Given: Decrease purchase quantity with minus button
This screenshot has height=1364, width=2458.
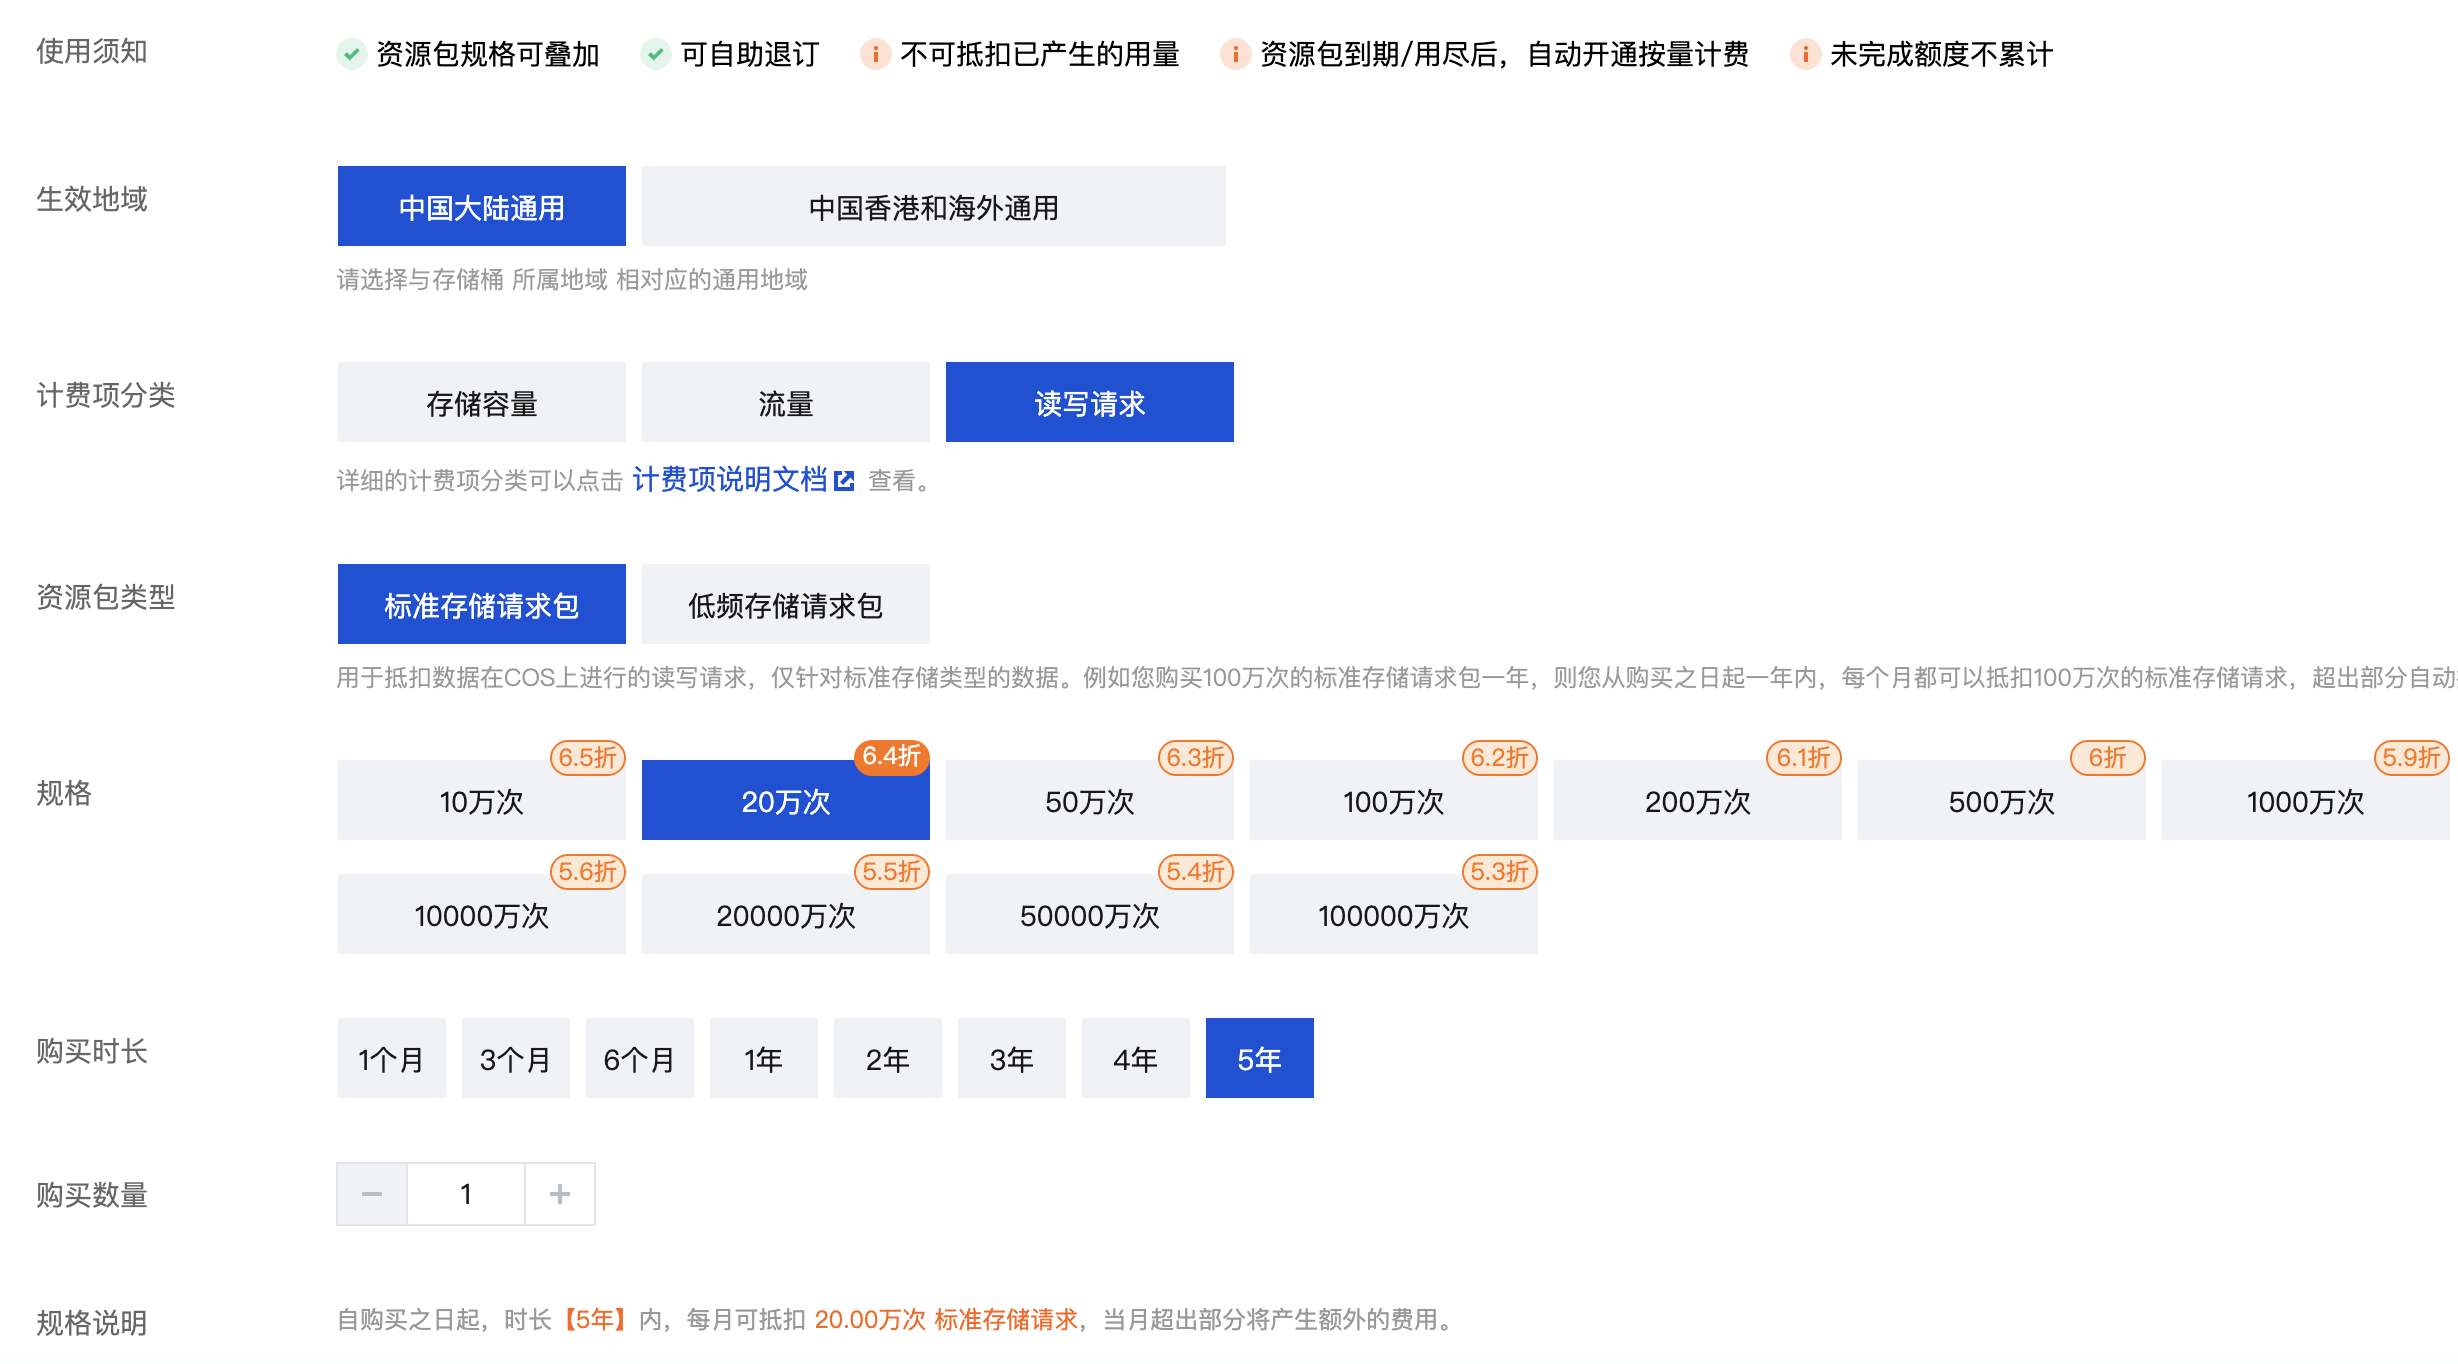Looking at the screenshot, I should click(372, 1194).
